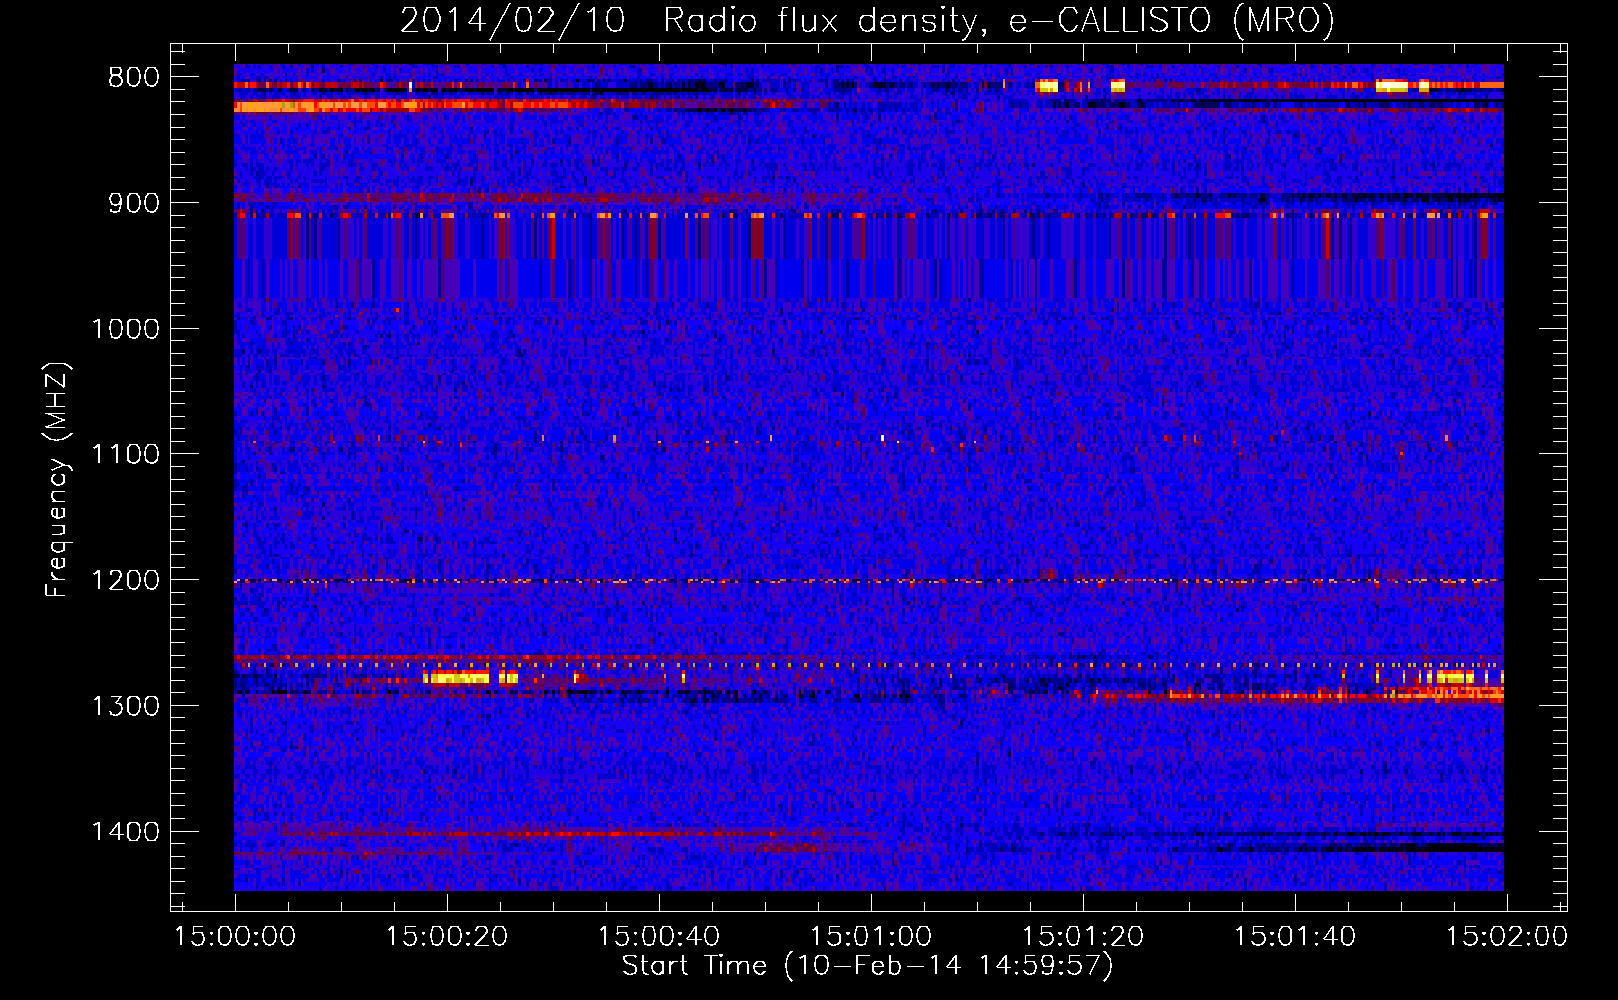This screenshot has height=1000, width=1618.
Task: Click the 15:02:00 time tick label
Action: tap(1507, 937)
